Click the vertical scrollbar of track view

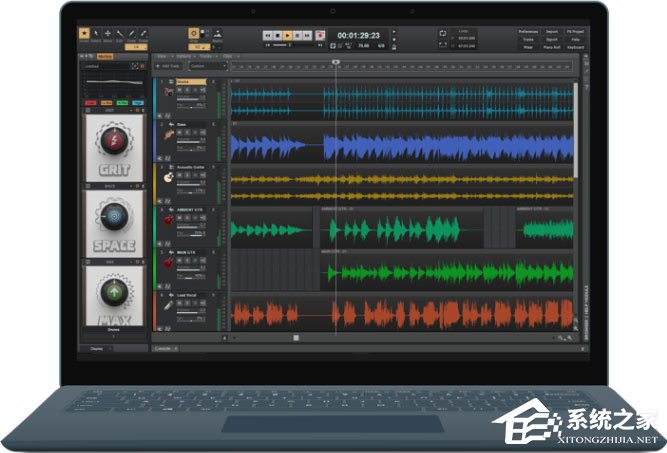click(576, 130)
